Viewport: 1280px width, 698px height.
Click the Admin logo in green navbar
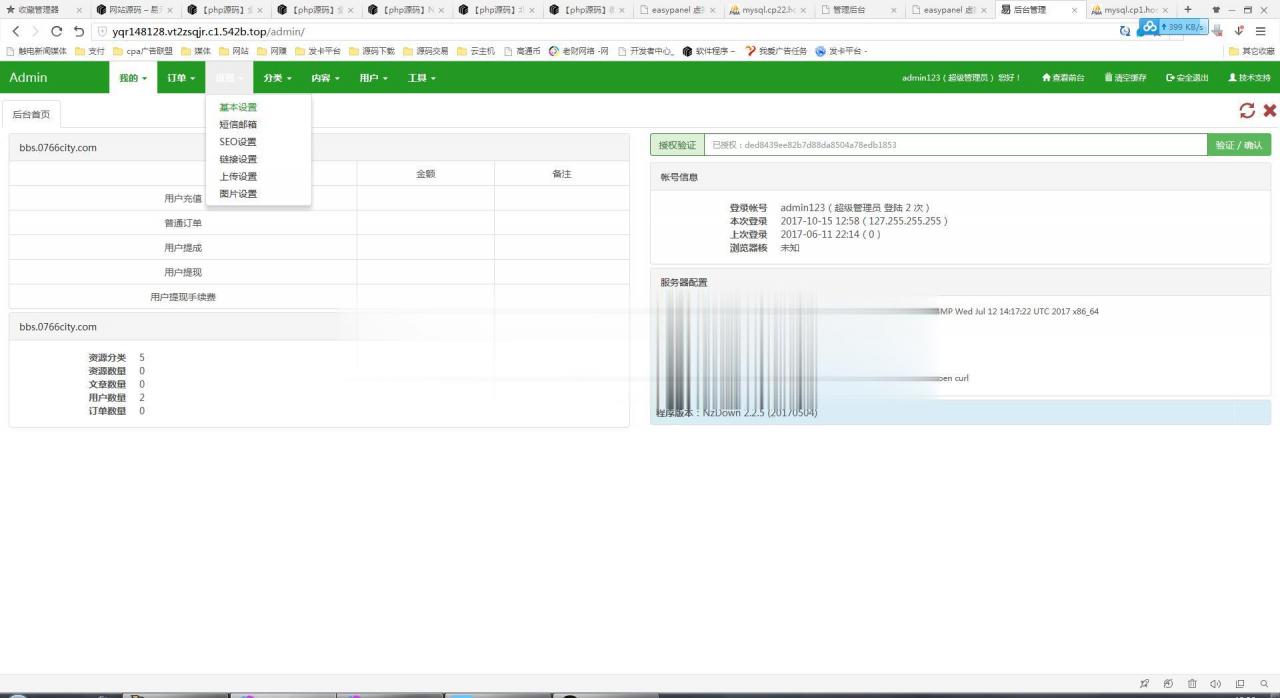click(x=28, y=77)
